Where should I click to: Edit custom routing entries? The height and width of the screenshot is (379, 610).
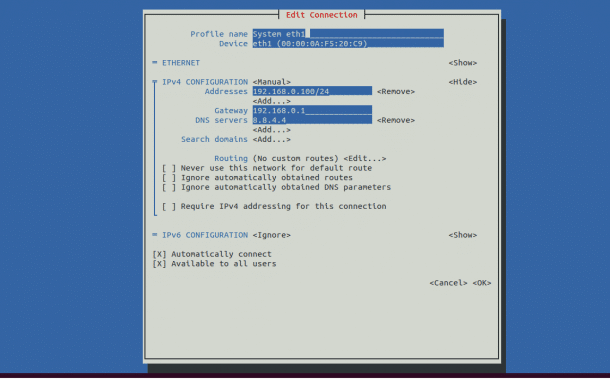pos(365,158)
